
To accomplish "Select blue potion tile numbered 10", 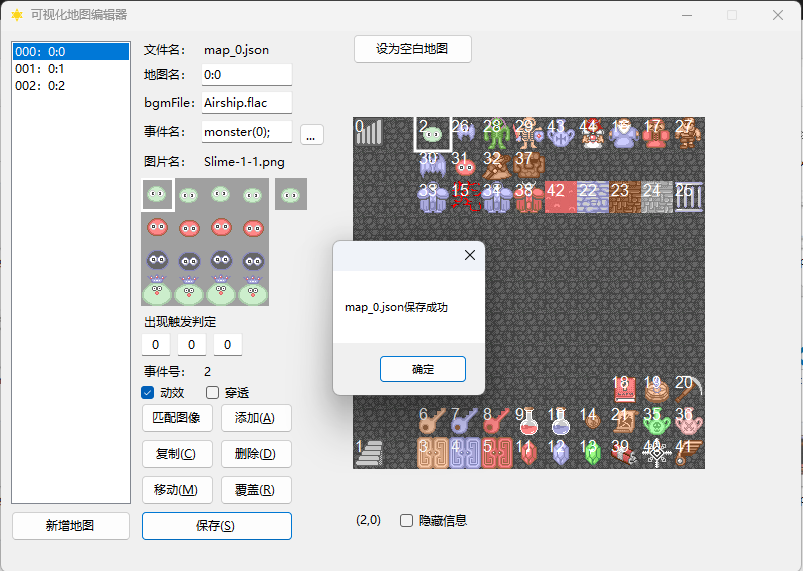I will click(x=561, y=421).
